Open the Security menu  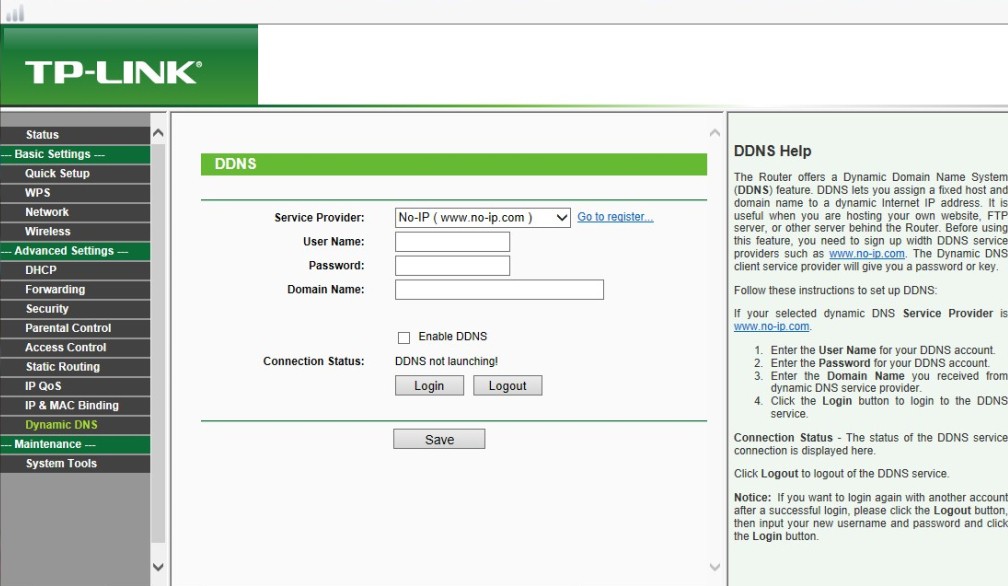point(75,308)
